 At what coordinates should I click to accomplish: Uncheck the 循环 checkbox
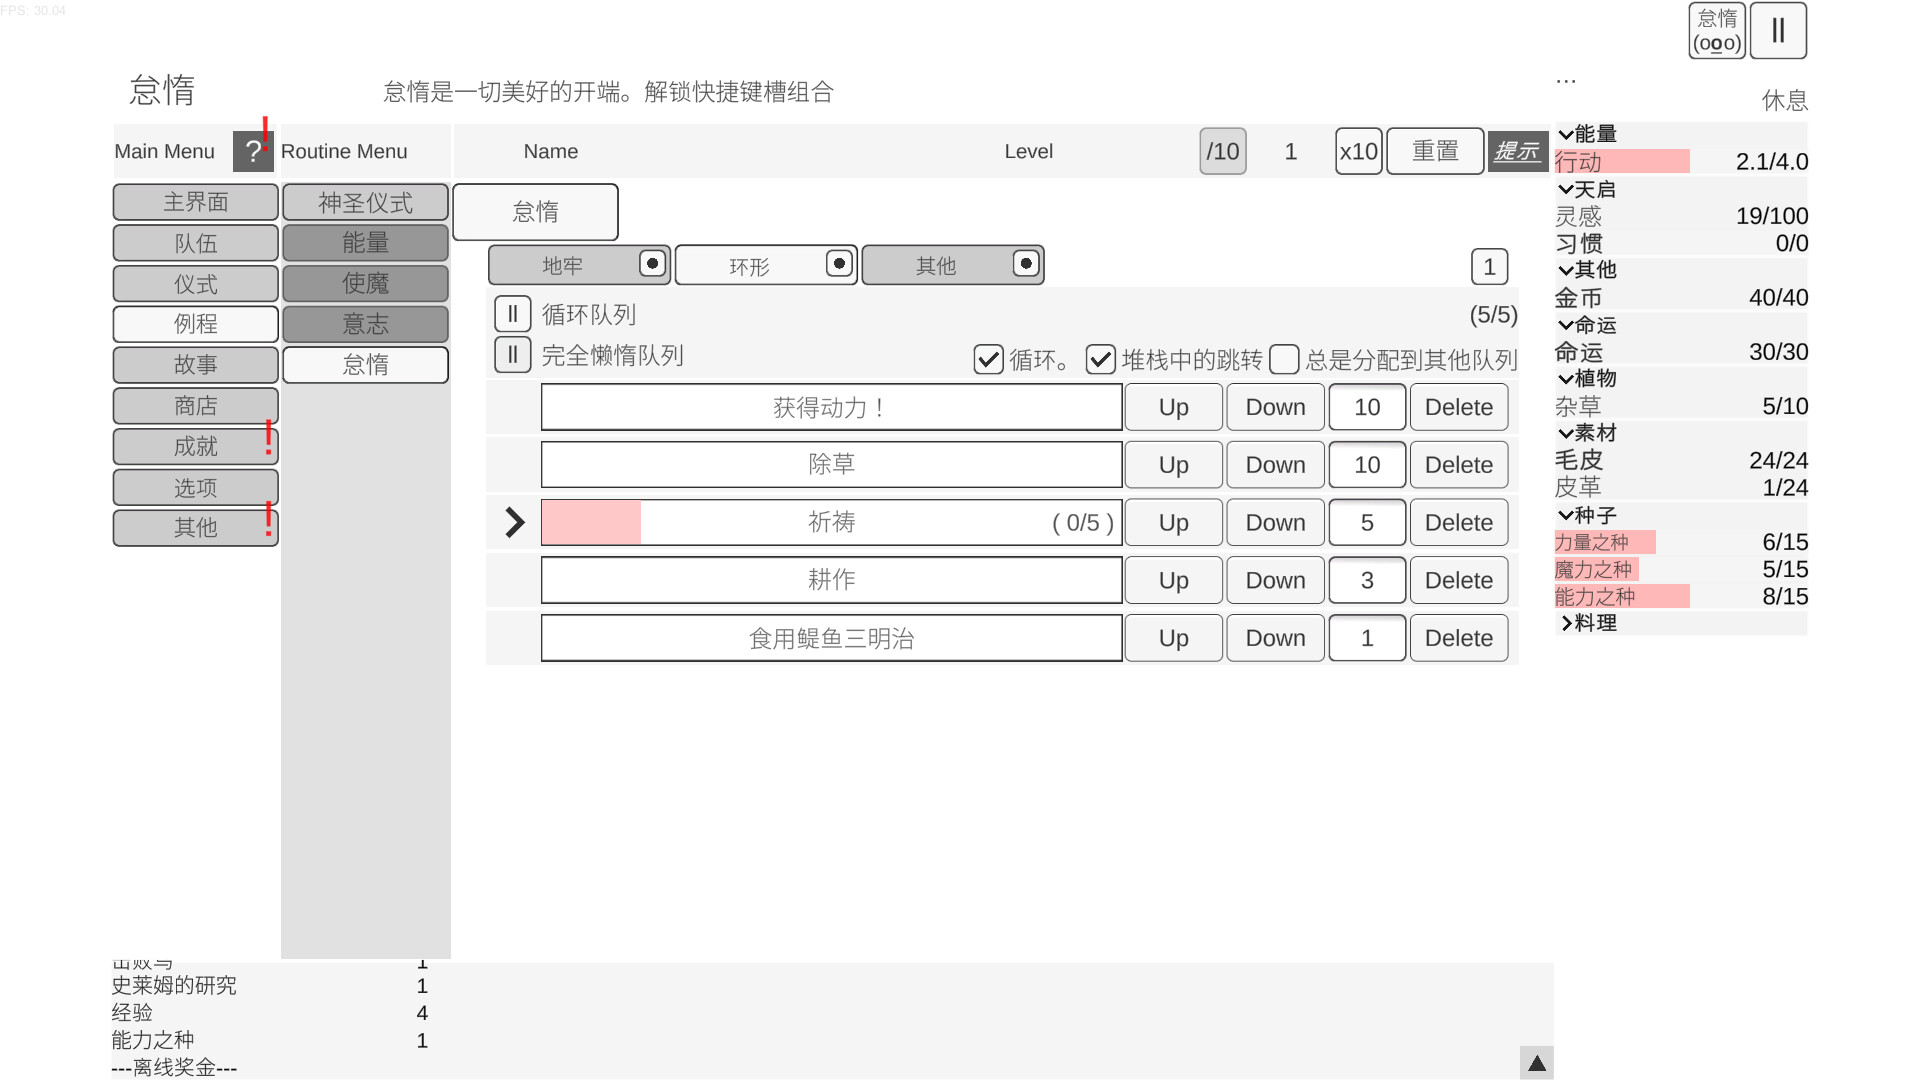[x=988, y=360]
